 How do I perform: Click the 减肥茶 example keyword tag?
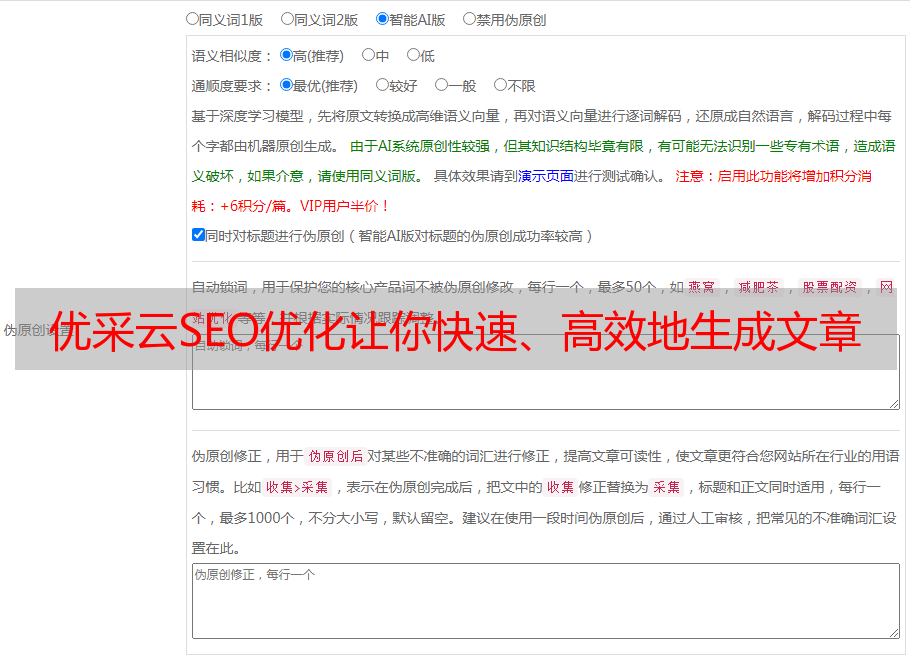tap(759, 287)
